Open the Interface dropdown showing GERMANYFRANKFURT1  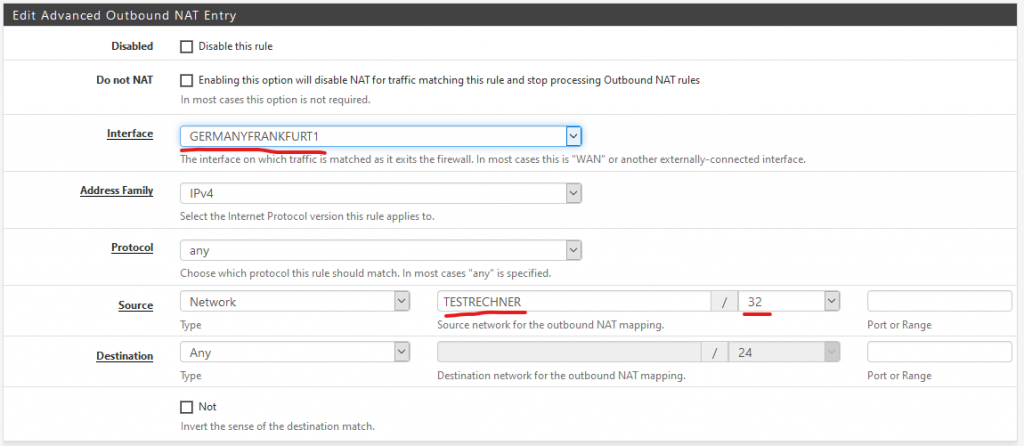pos(381,136)
